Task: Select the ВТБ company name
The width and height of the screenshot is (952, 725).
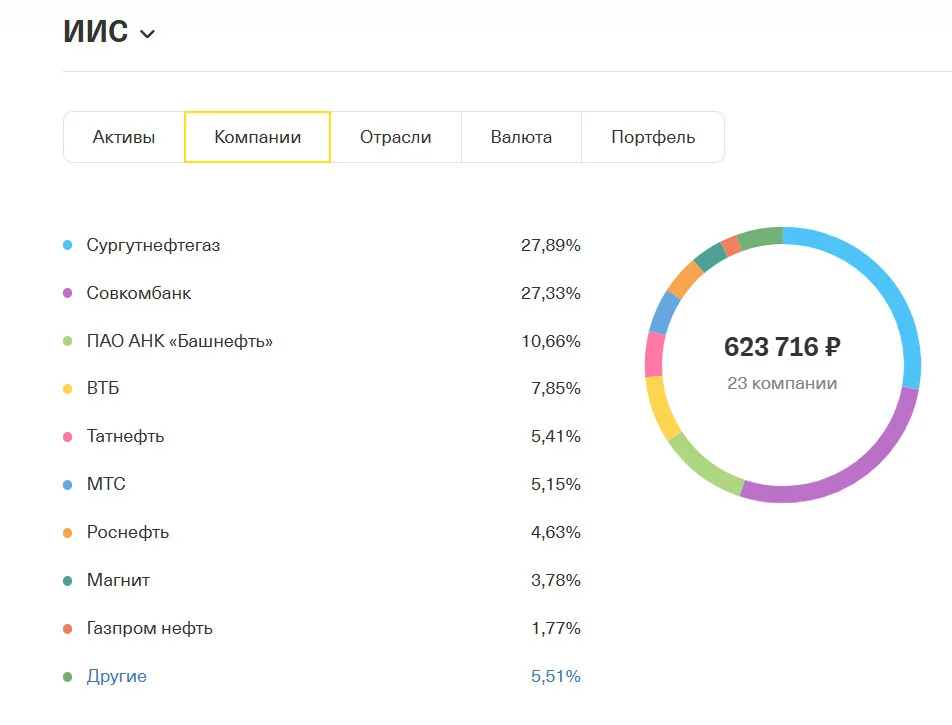Action: [x=103, y=388]
